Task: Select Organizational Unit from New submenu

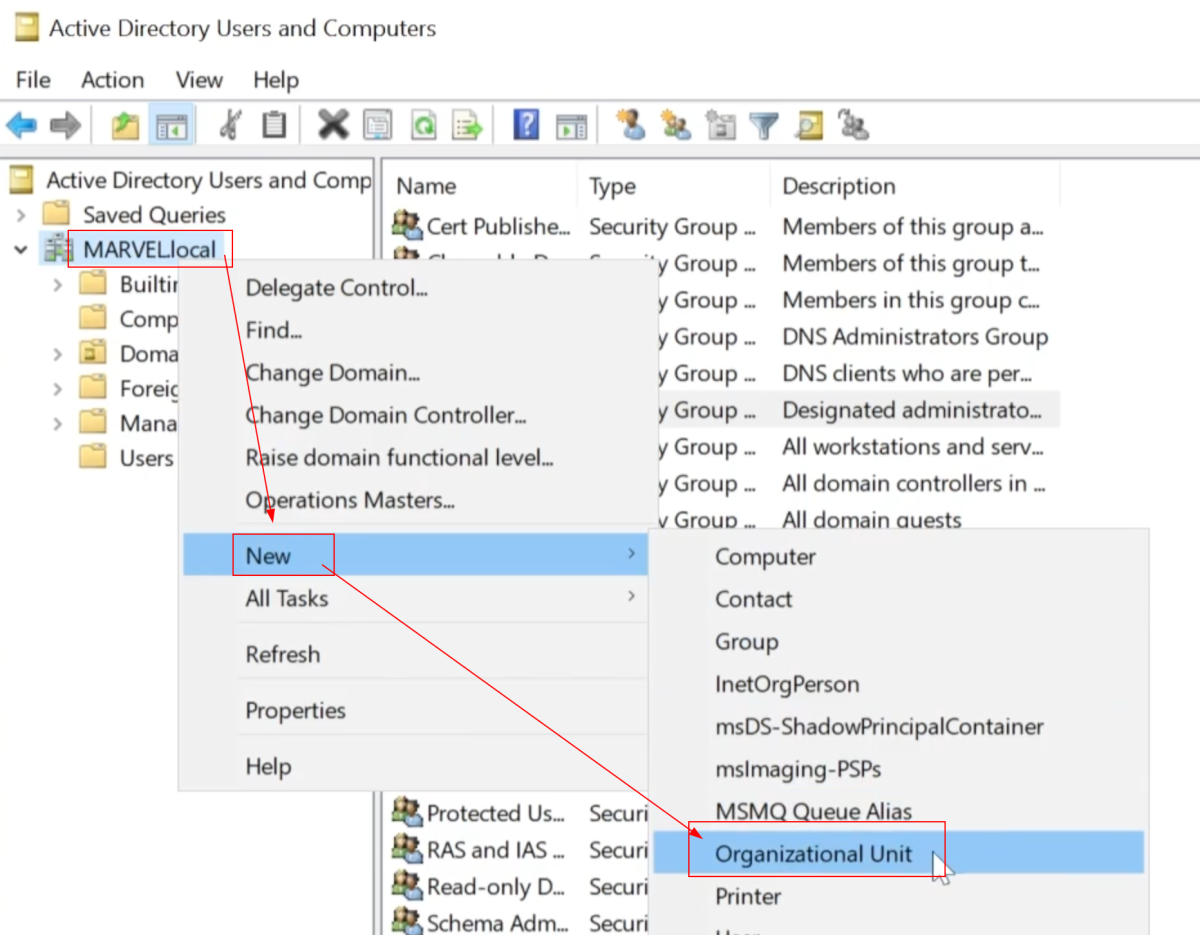Action: tap(813, 854)
